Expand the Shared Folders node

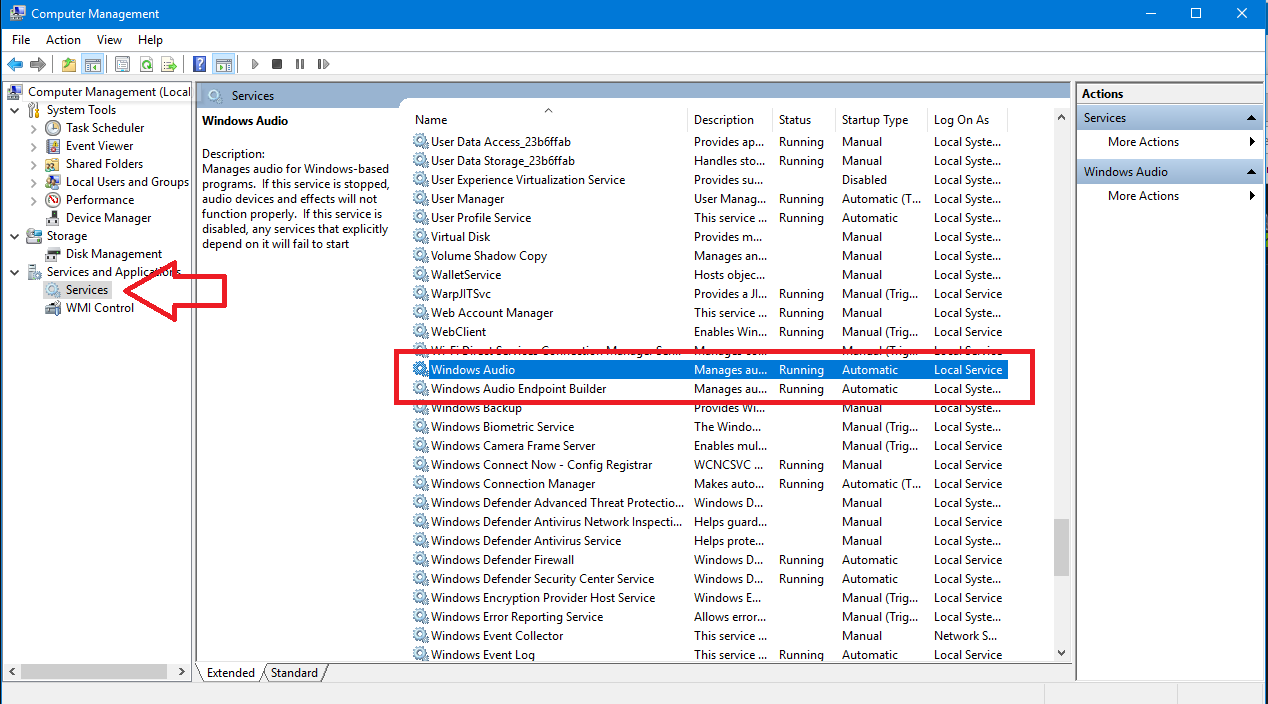(33, 164)
